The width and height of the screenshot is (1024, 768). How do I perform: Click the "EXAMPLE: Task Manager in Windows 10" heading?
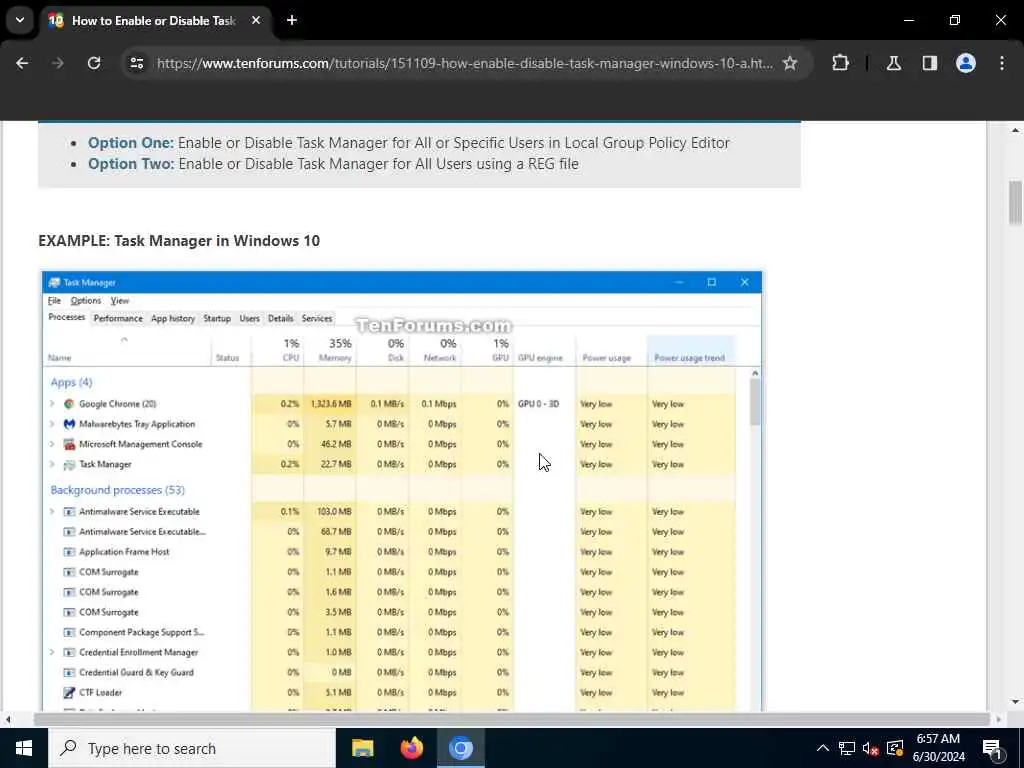pos(179,240)
